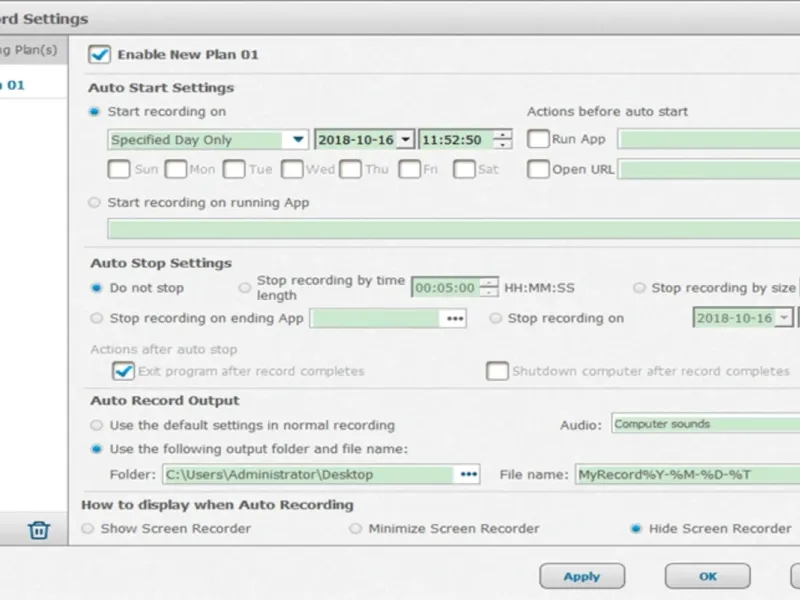Check the Wed day checkbox

(292, 169)
